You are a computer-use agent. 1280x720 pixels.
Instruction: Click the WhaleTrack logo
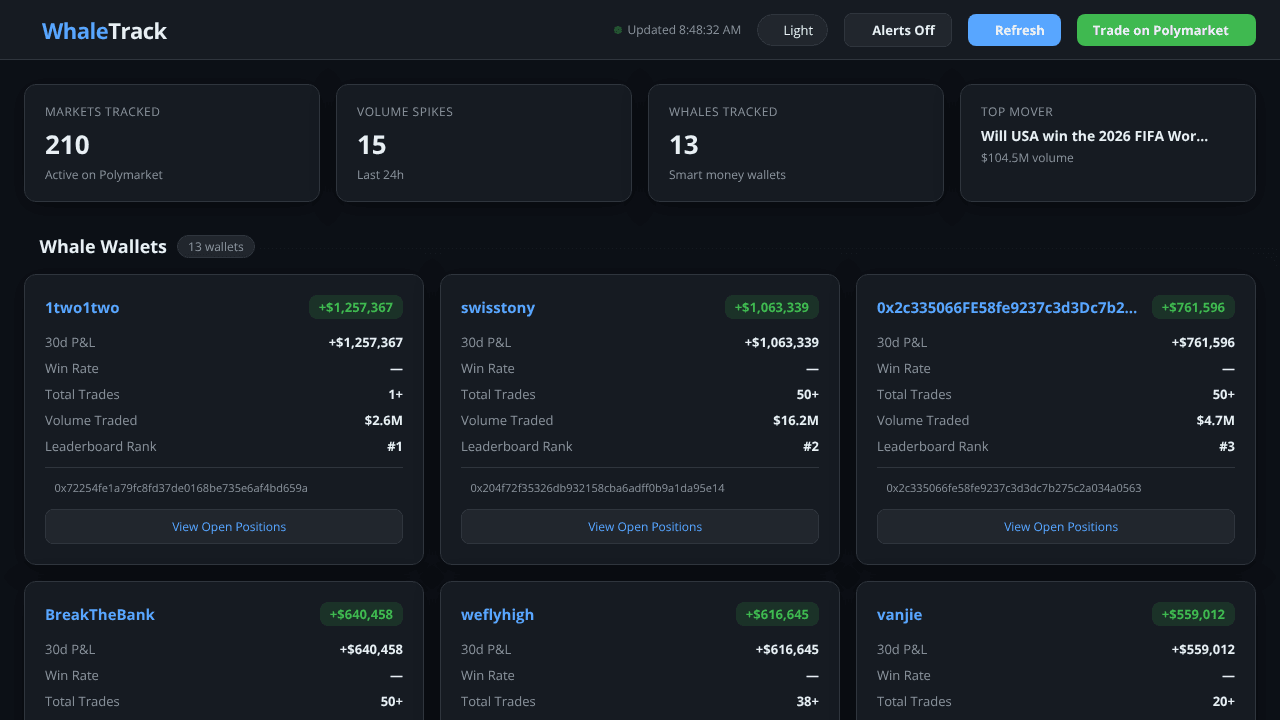pyautogui.click(x=104, y=31)
